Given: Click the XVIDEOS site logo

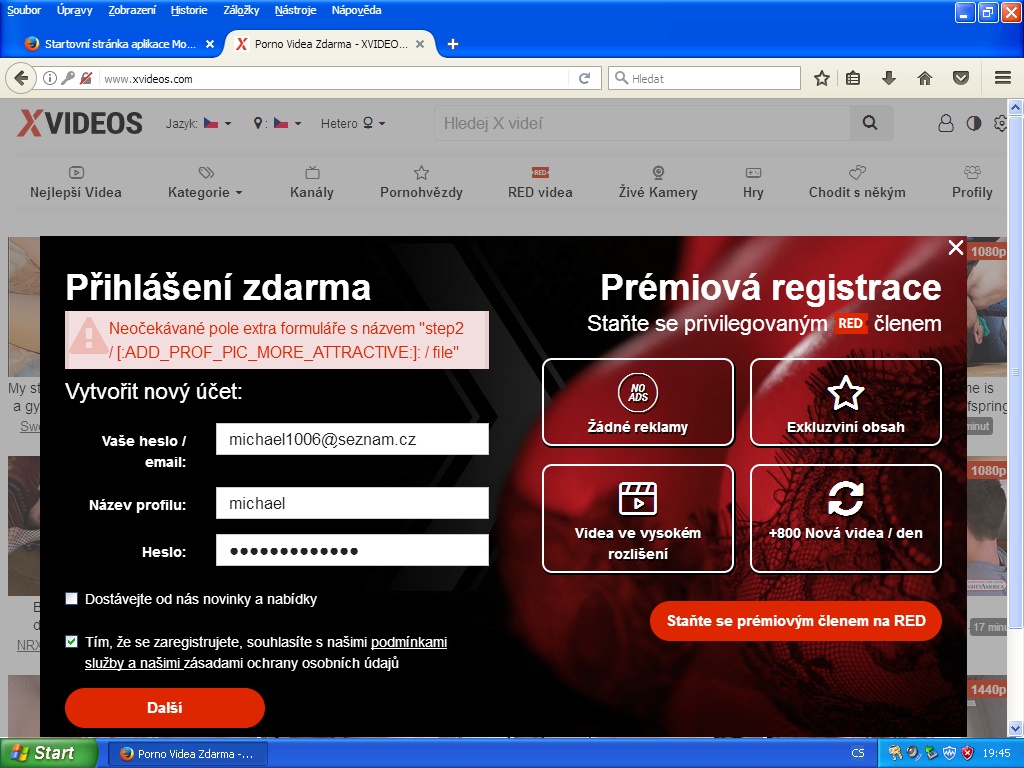Looking at the screenshot, I should click(80, 123).
